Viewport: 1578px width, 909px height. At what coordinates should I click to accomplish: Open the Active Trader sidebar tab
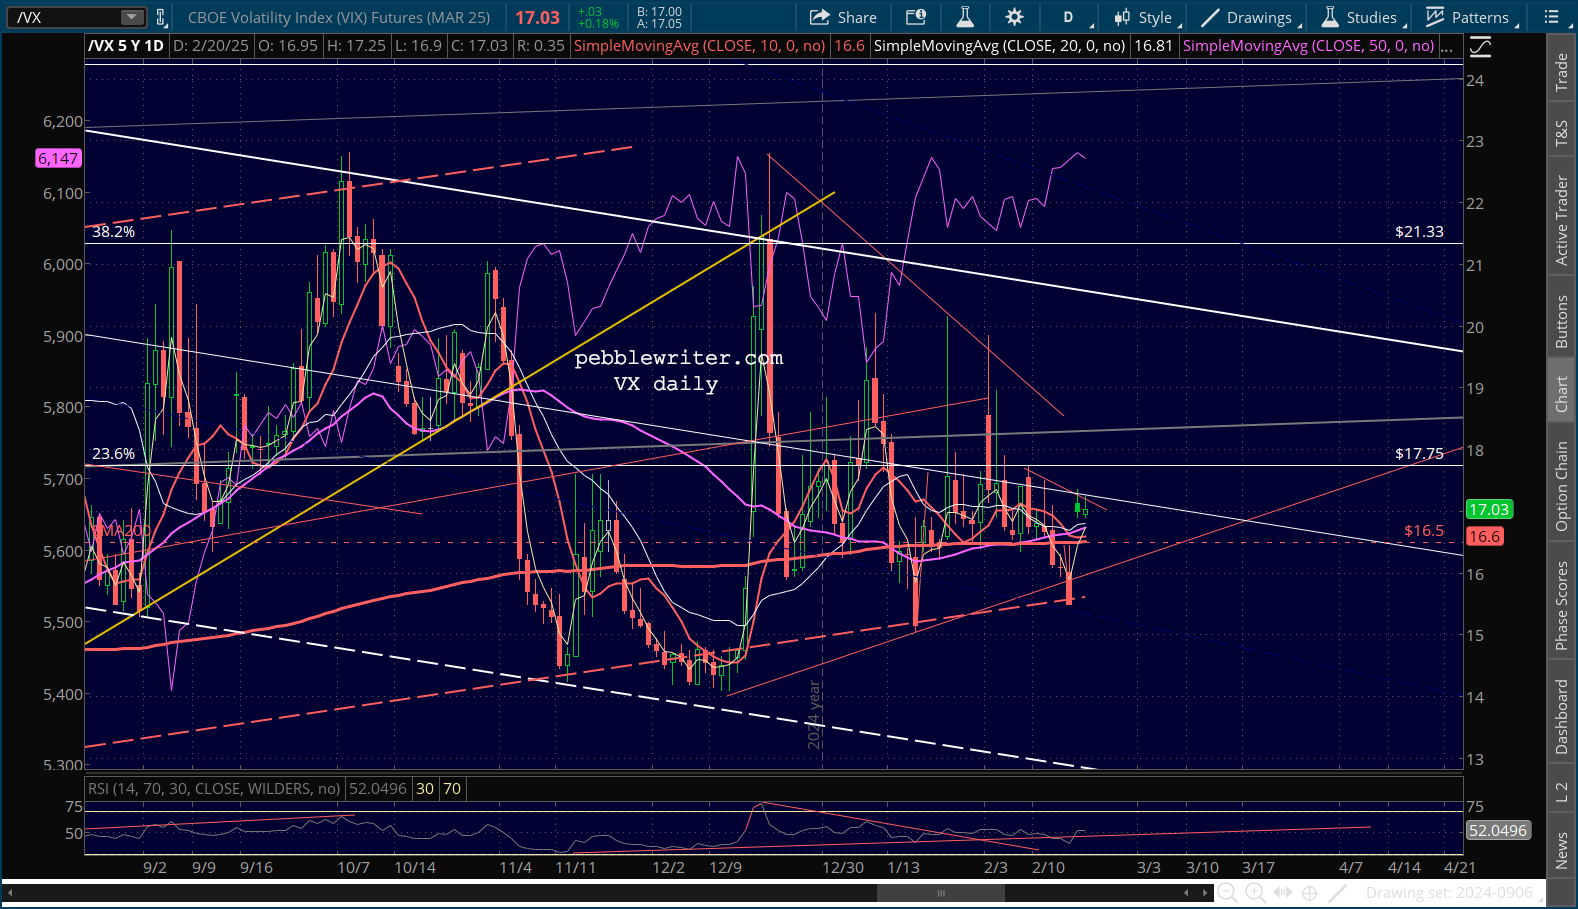pyautogui.click(x=1561, y=221)
